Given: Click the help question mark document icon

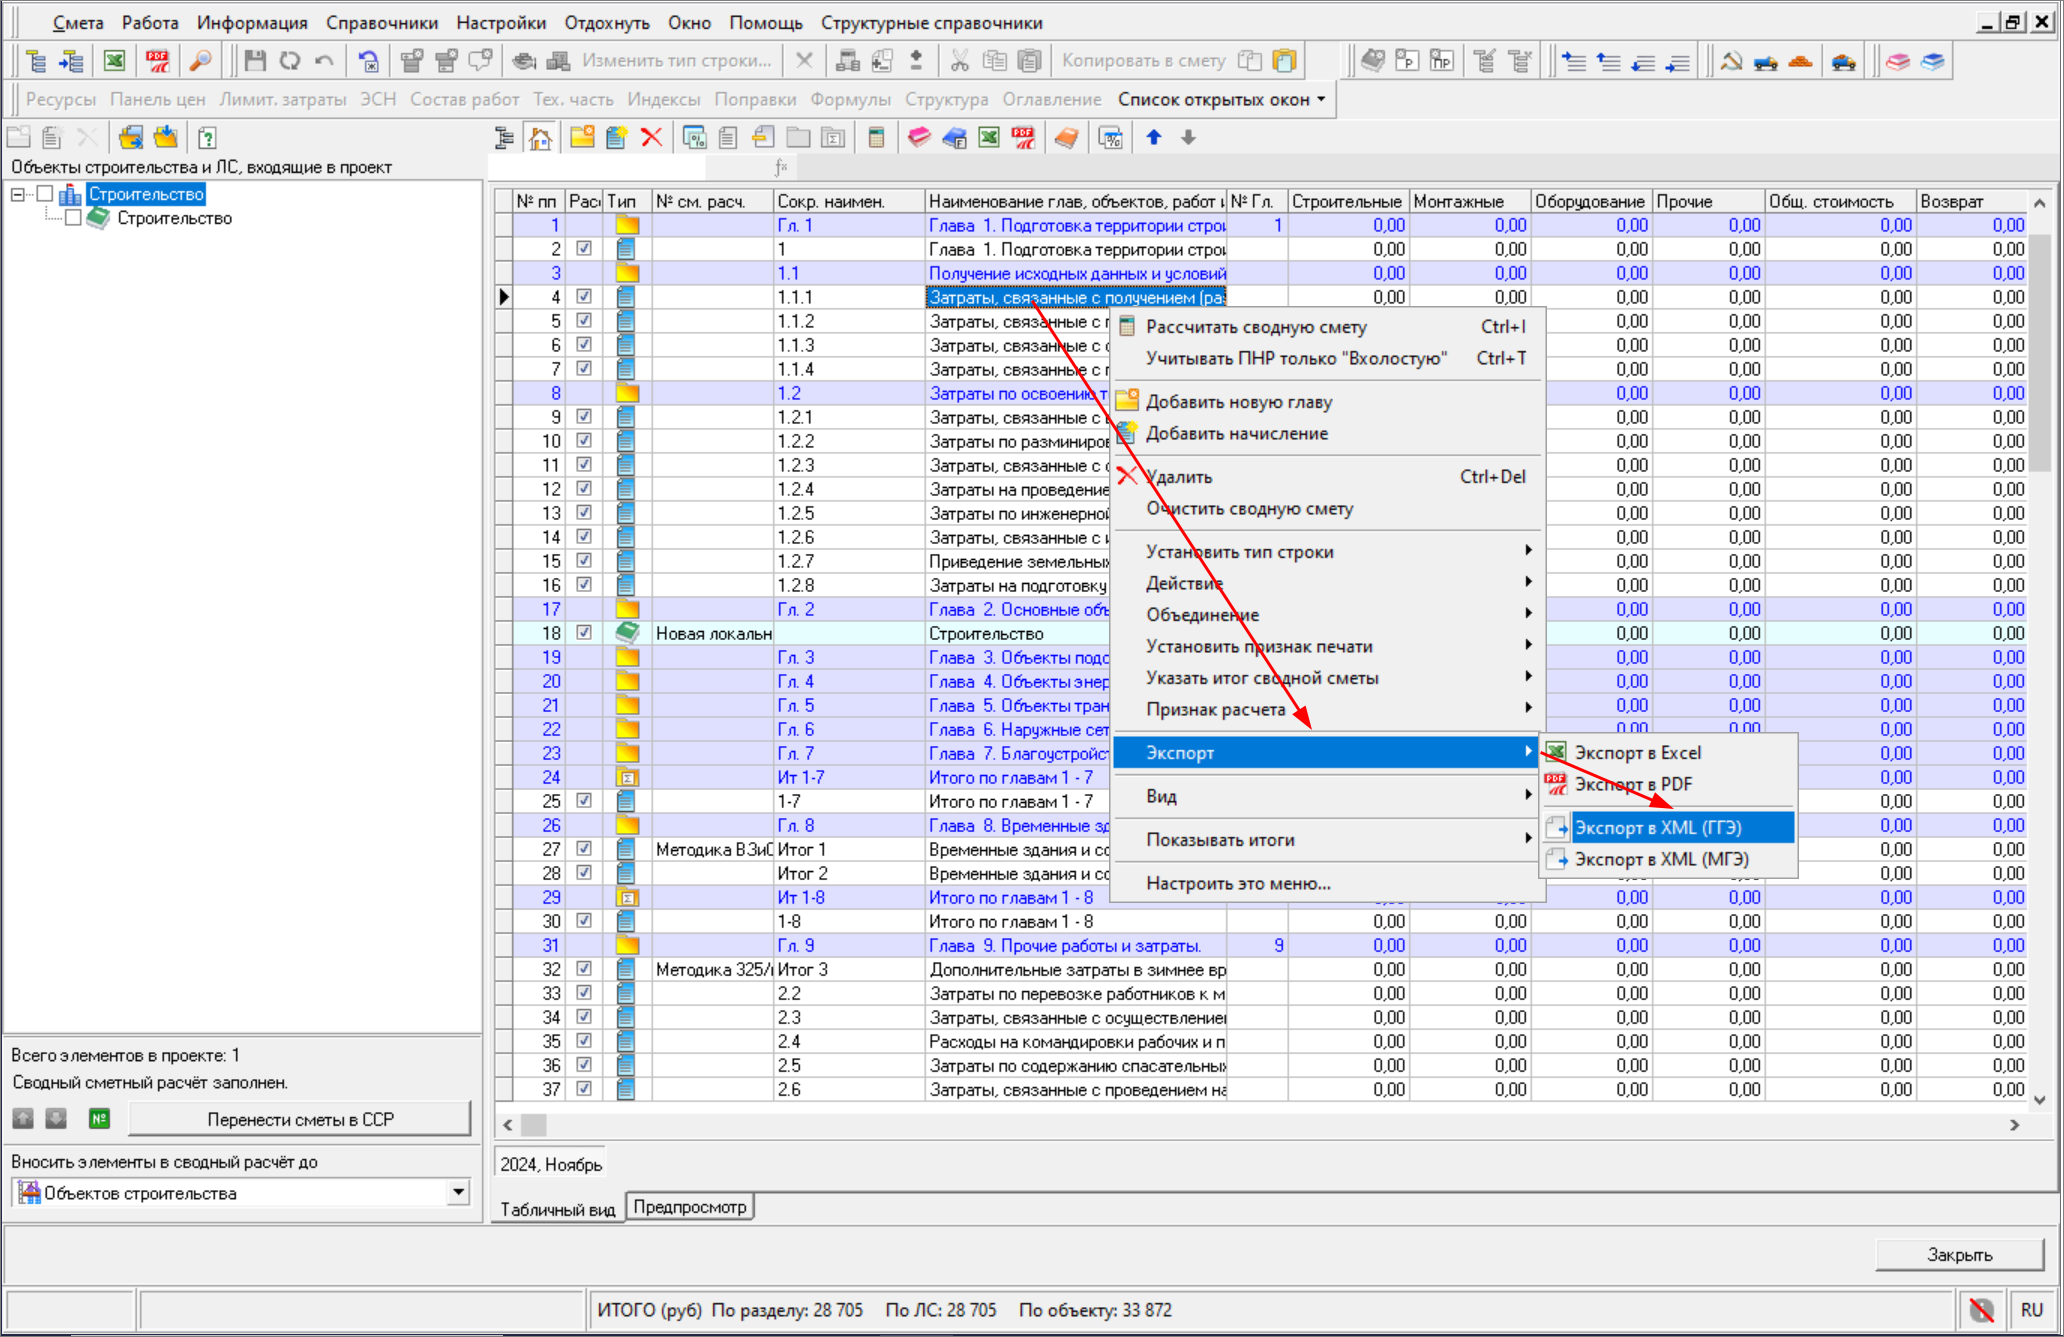Looking at the screenshot, I should pos(207,138).
